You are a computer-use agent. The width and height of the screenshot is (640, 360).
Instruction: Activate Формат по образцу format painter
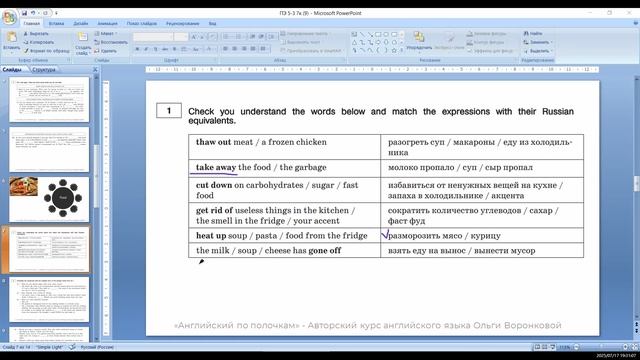tap(46, 51)
